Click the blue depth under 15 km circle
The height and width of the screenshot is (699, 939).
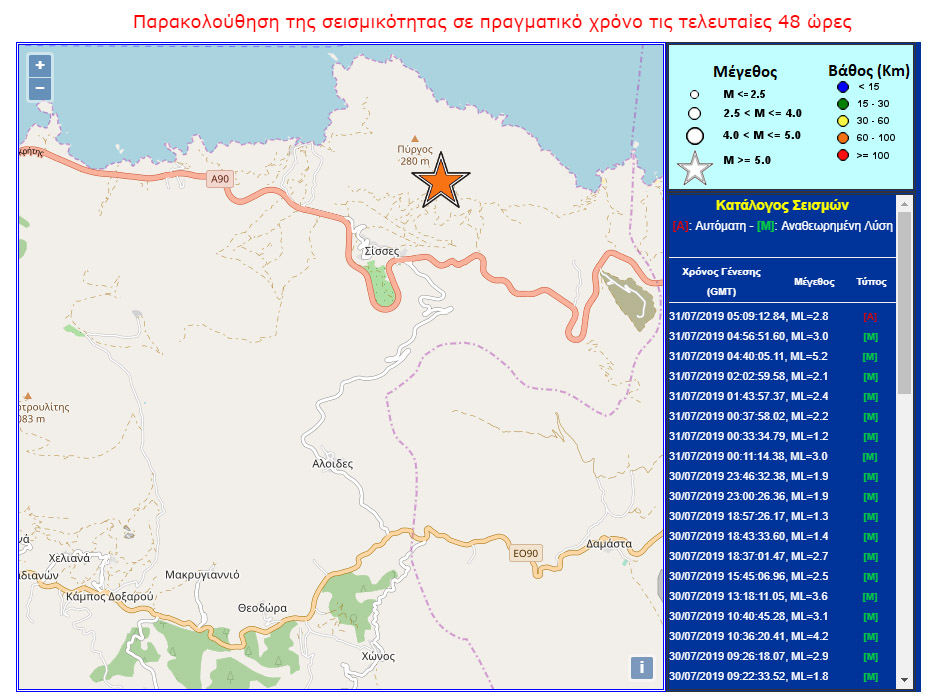pyautogui.click(x=842, y=87)
